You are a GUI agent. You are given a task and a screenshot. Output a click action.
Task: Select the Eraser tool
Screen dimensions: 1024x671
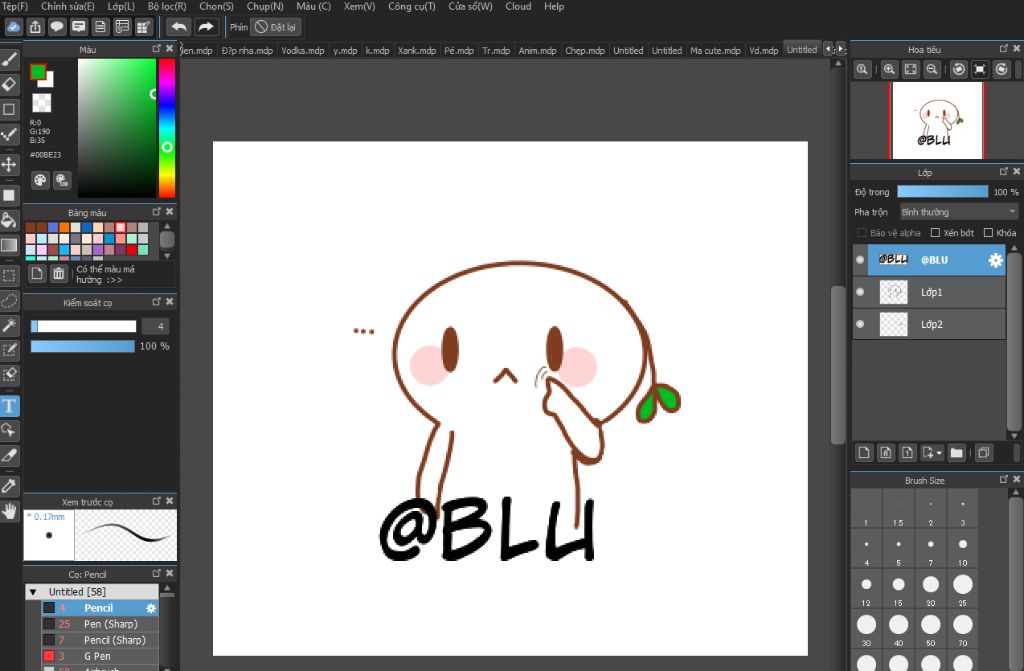pos(9,84)
